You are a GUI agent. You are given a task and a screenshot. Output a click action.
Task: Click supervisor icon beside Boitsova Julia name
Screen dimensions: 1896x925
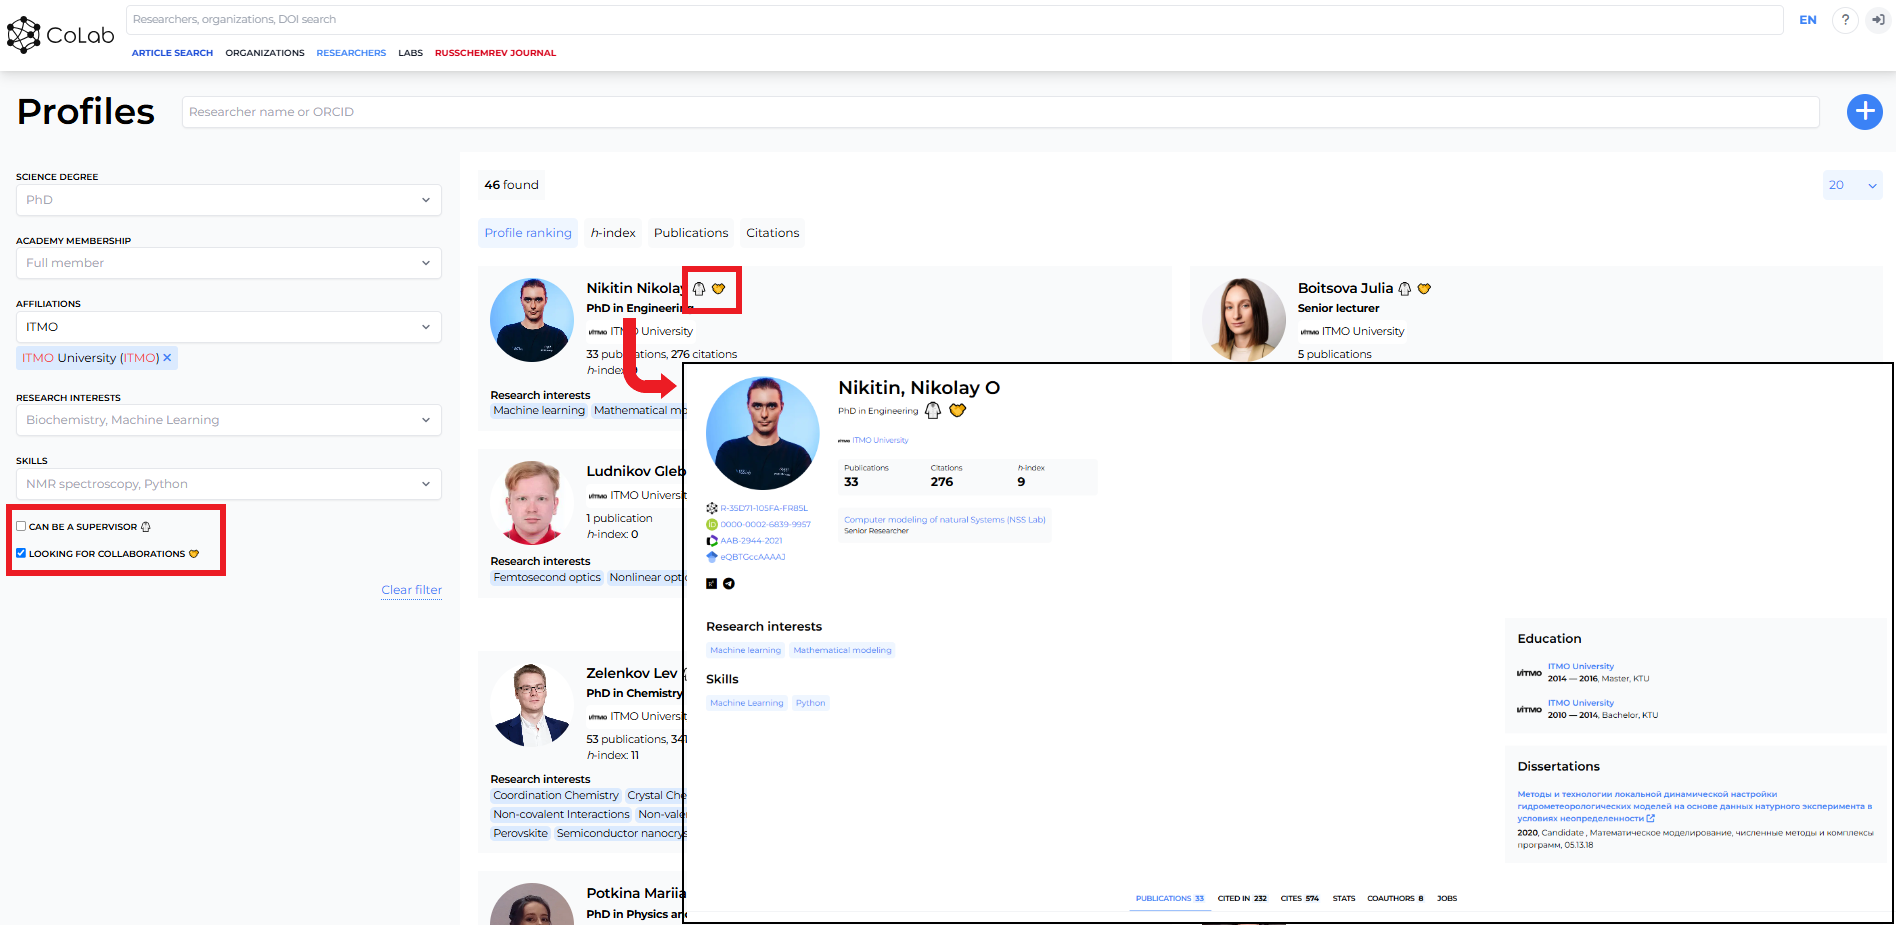coord(1405,288)
